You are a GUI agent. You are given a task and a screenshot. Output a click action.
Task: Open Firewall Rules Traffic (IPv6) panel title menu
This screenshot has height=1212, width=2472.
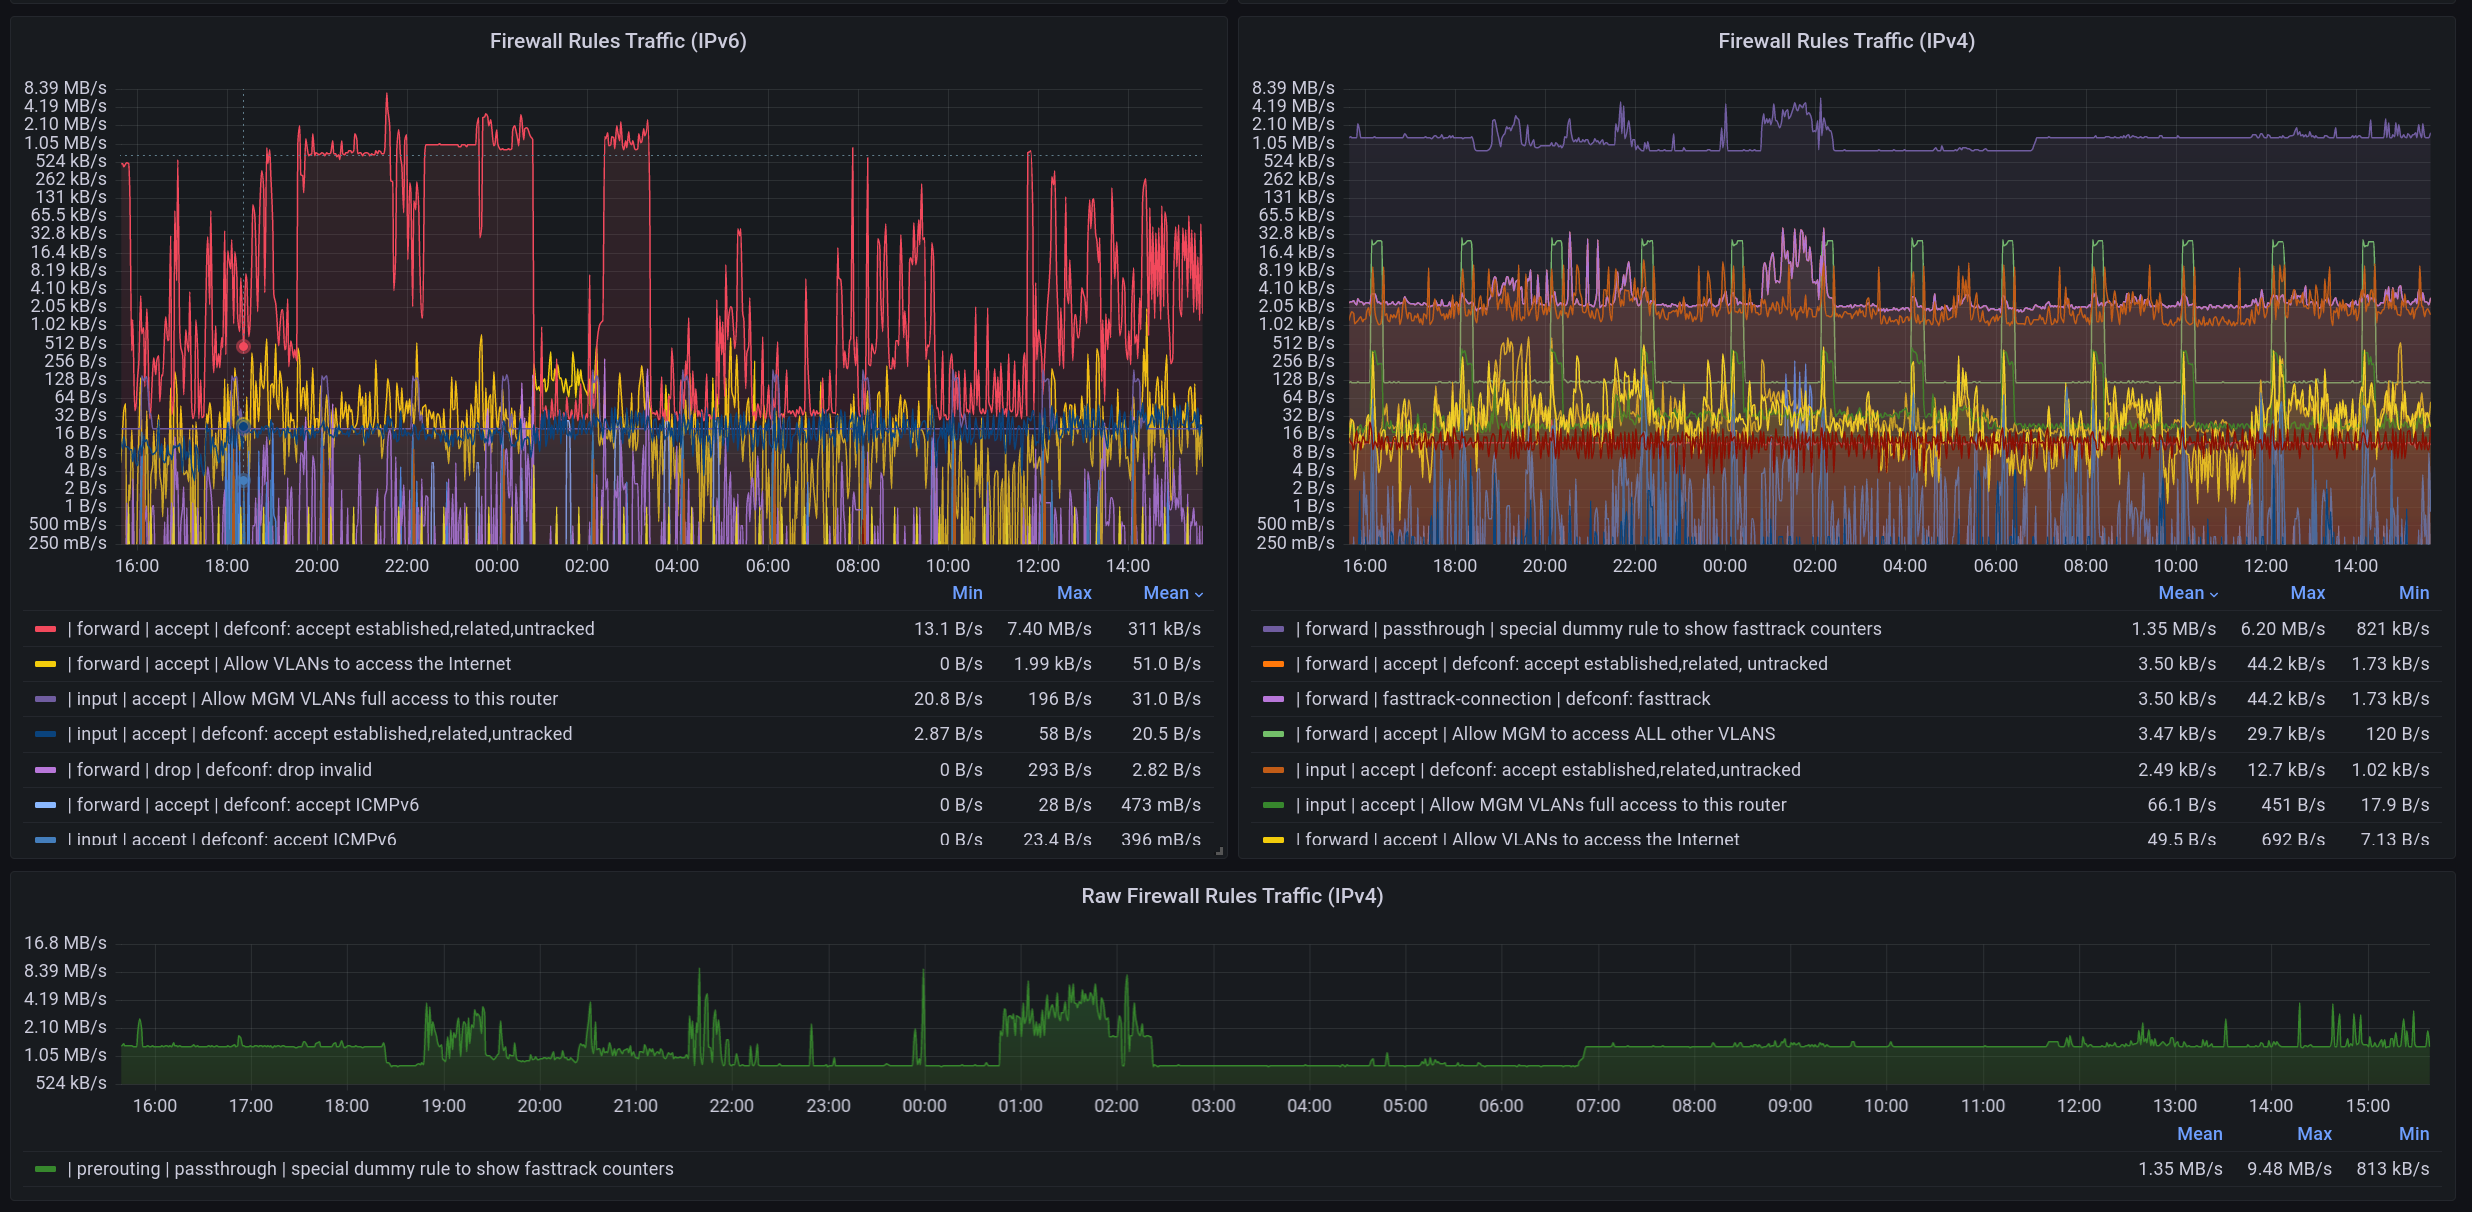coord(618,41)
